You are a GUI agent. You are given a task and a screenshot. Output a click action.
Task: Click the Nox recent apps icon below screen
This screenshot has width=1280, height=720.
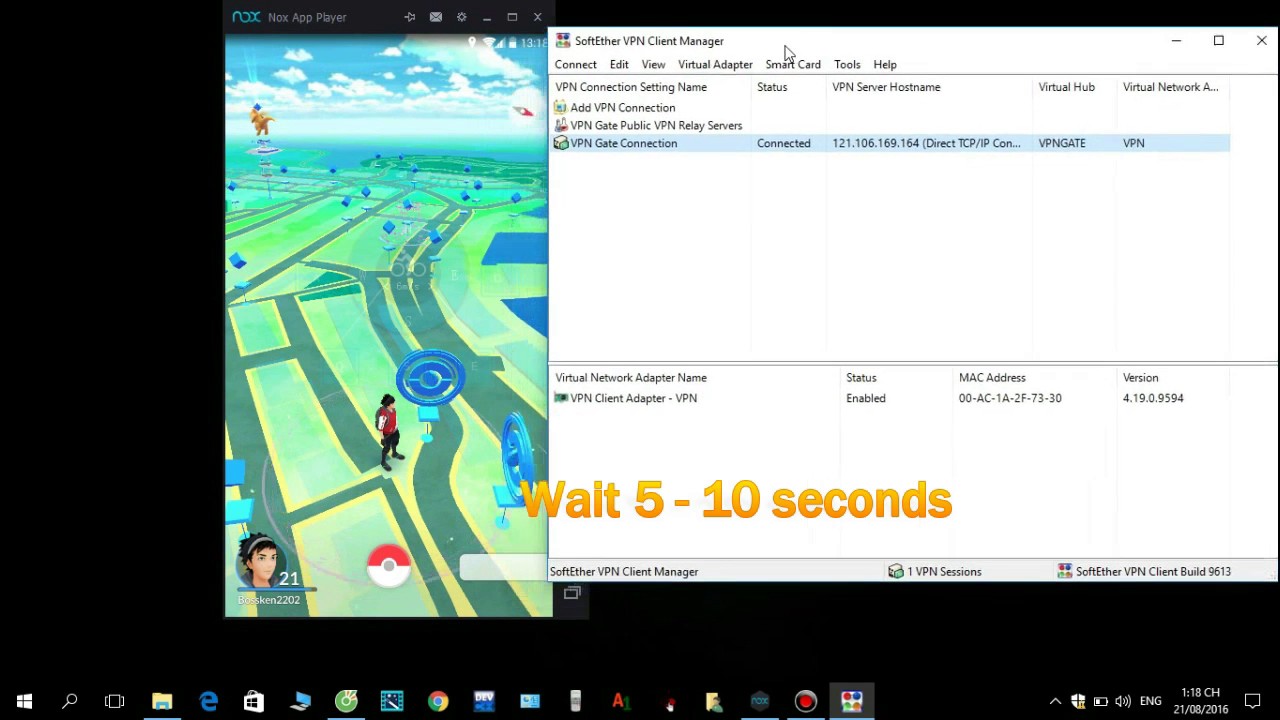(572, 593)
